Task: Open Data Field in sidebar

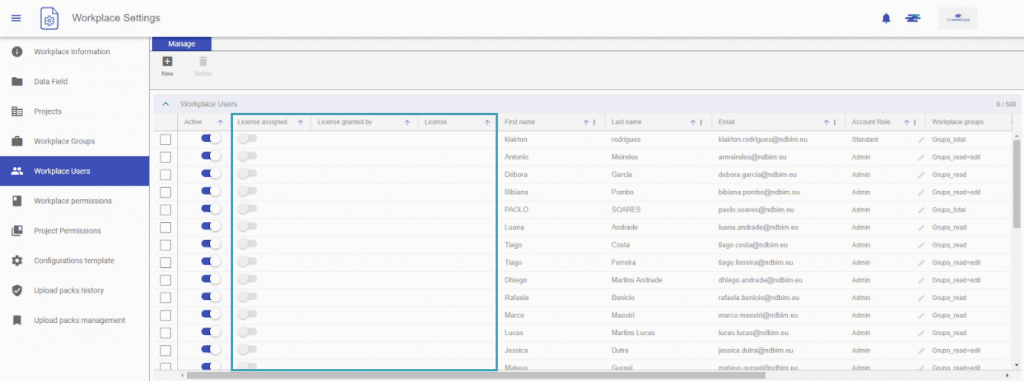Action: pyautogui.click(x=74, y=82)
